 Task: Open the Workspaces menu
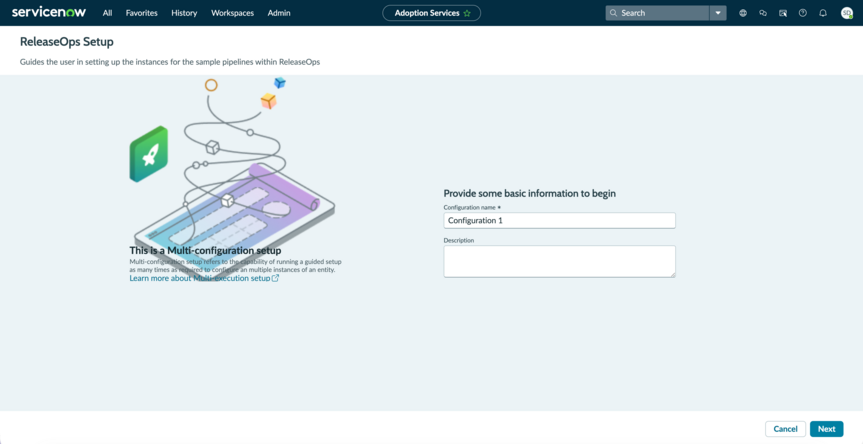pyautogui.click(x=232, y=13)
